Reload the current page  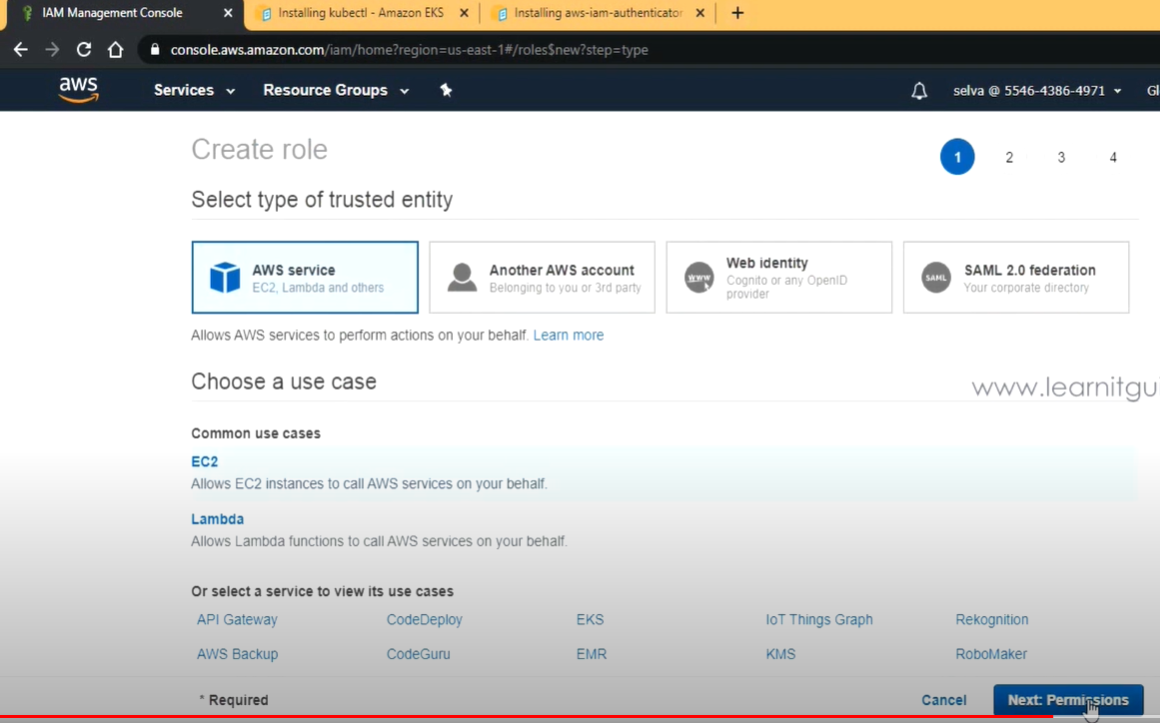click(84, 50)
